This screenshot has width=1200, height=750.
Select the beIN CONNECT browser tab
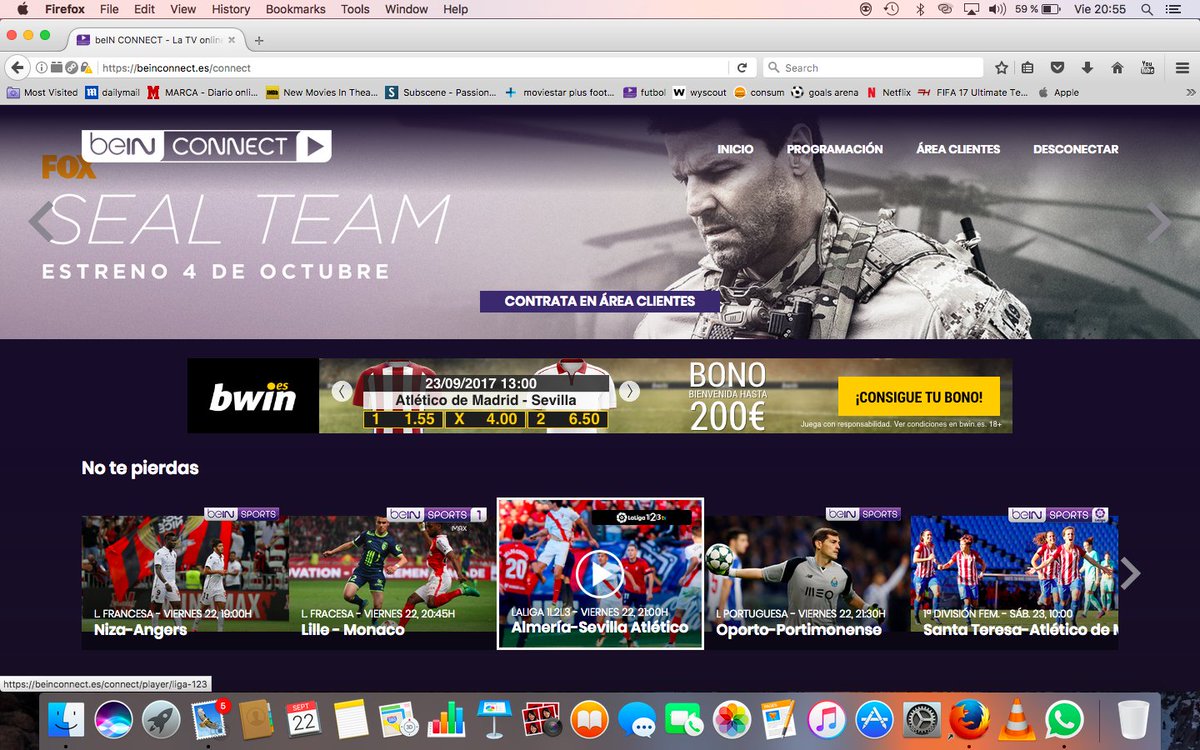[158, 40]
